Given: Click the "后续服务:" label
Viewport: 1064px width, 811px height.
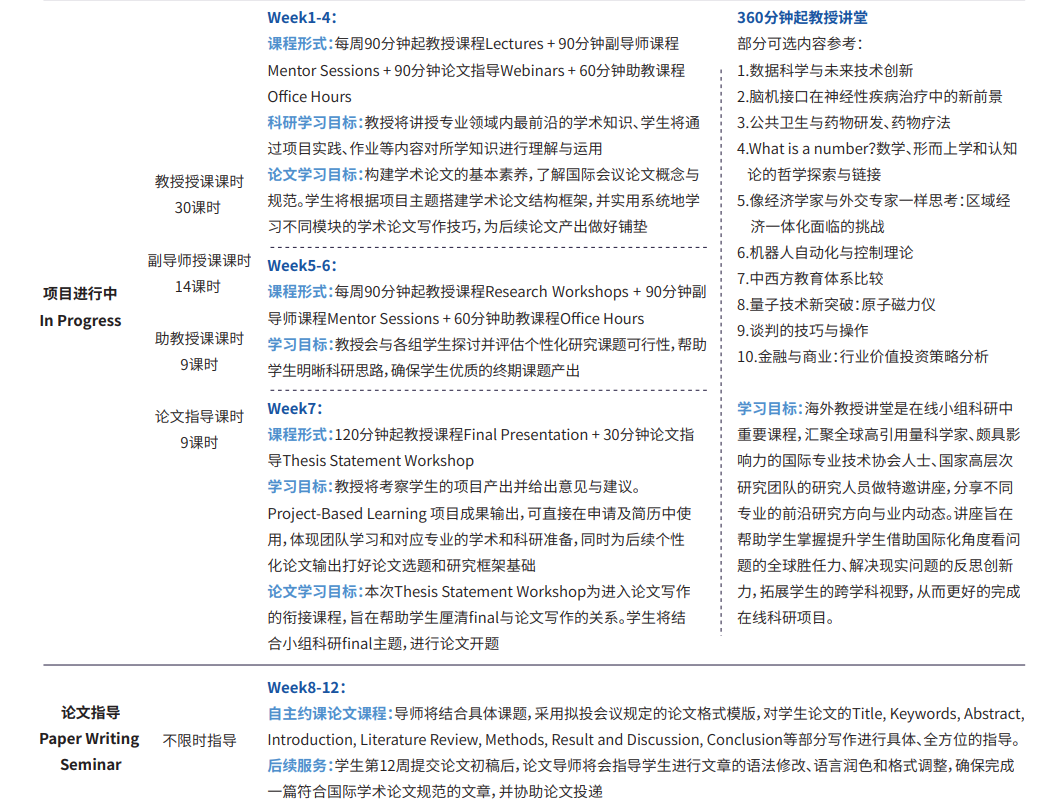Looking at the screenshot, I should tap(300, 766).
